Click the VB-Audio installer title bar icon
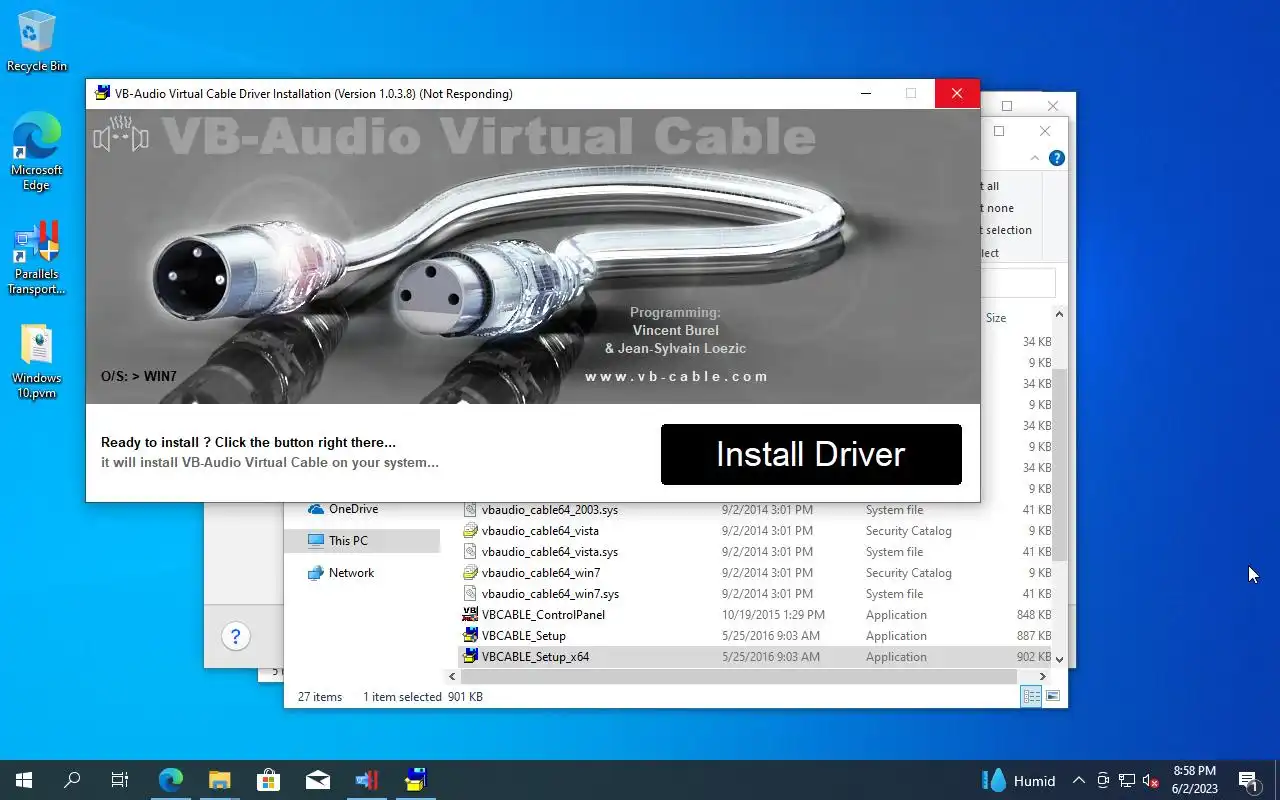The height and width of the screenshot is (800, 1280). tap(102, 93)
